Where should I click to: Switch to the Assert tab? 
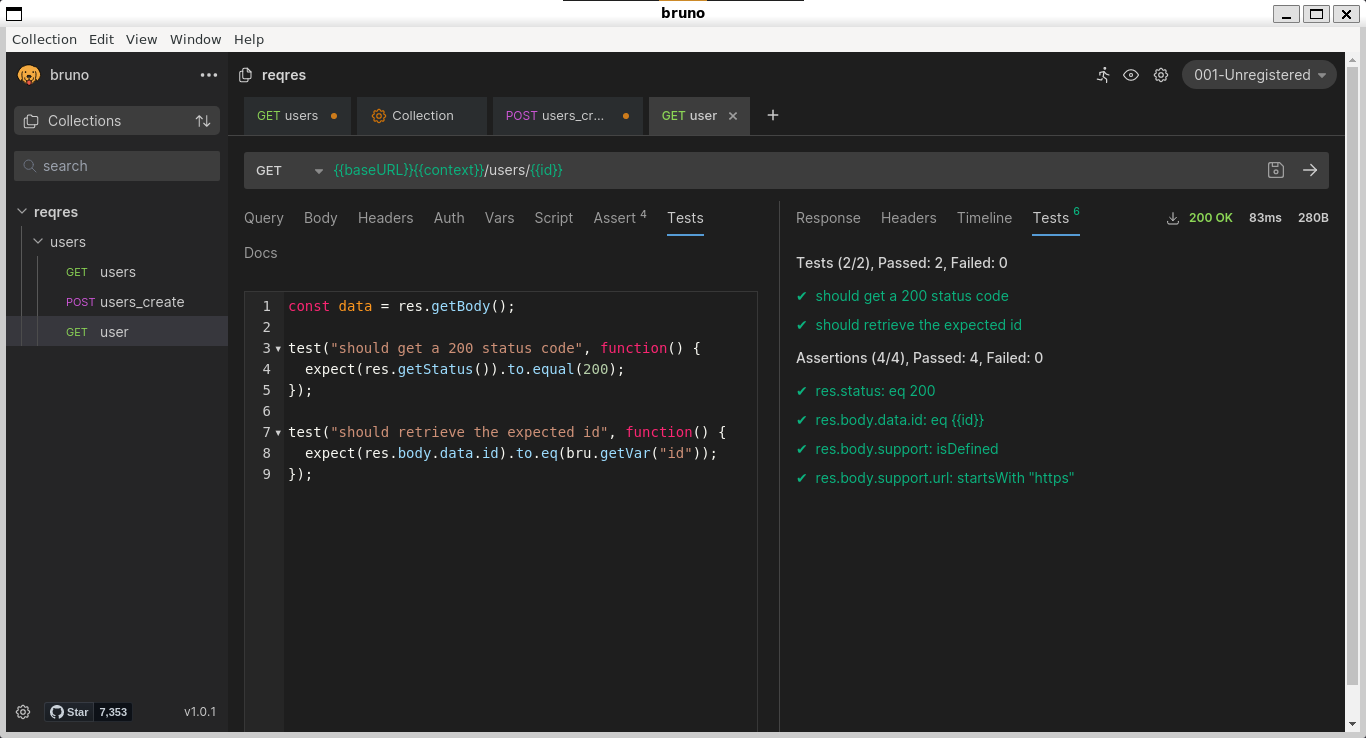613,217
